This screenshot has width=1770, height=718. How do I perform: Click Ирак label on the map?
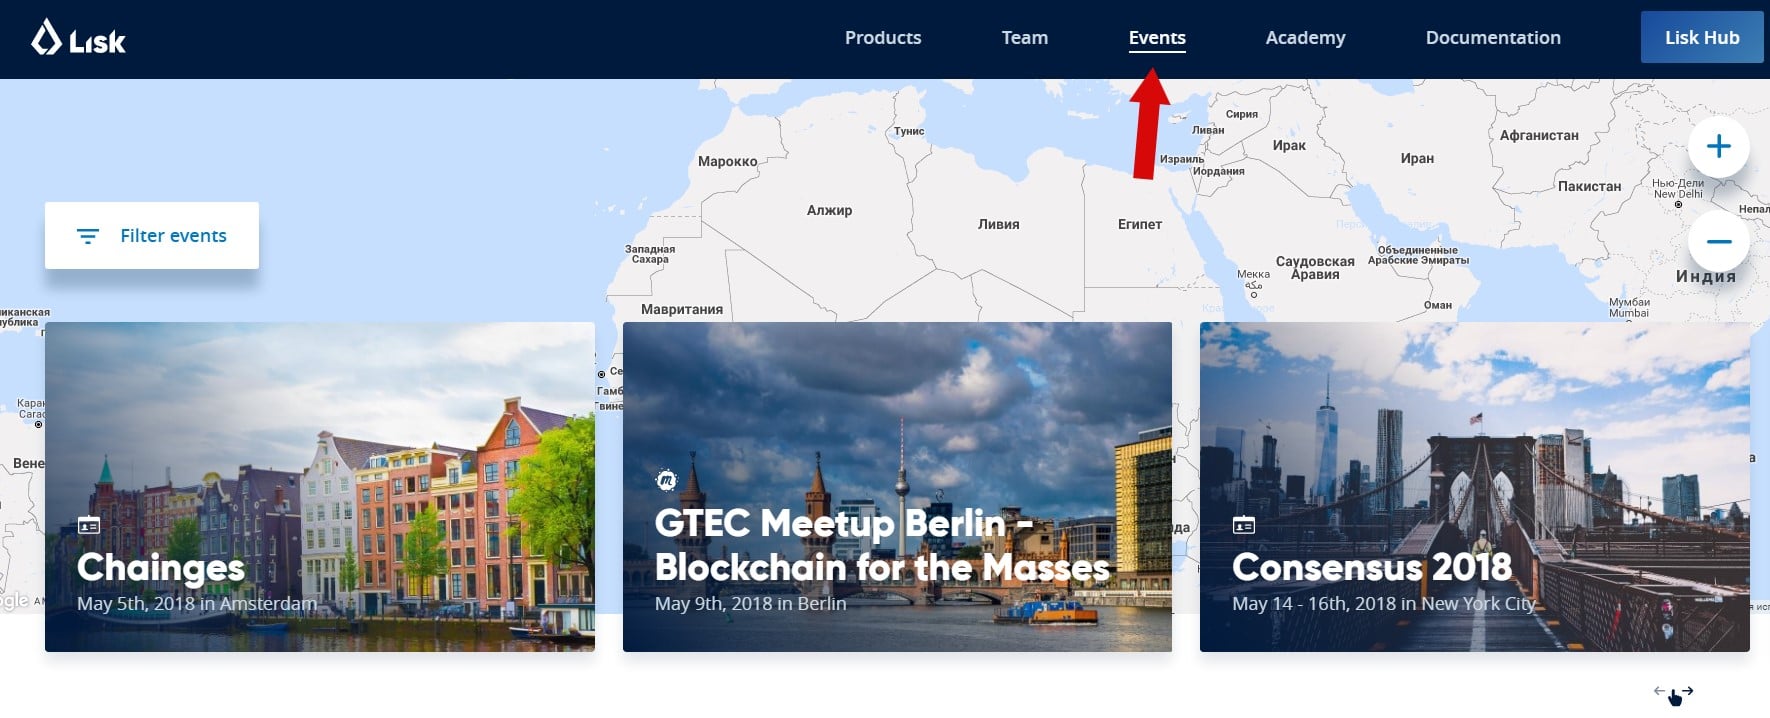[1289, 145]
